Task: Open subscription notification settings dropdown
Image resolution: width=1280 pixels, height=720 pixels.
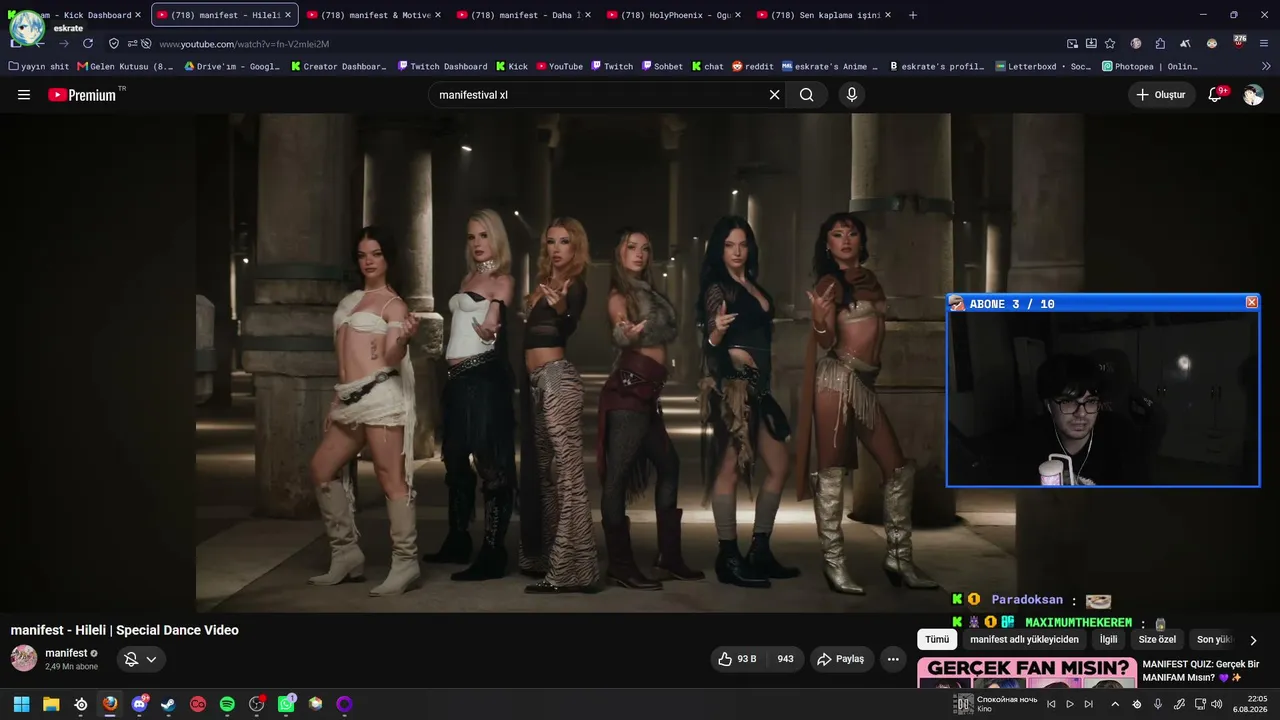Action: (140, 659)
